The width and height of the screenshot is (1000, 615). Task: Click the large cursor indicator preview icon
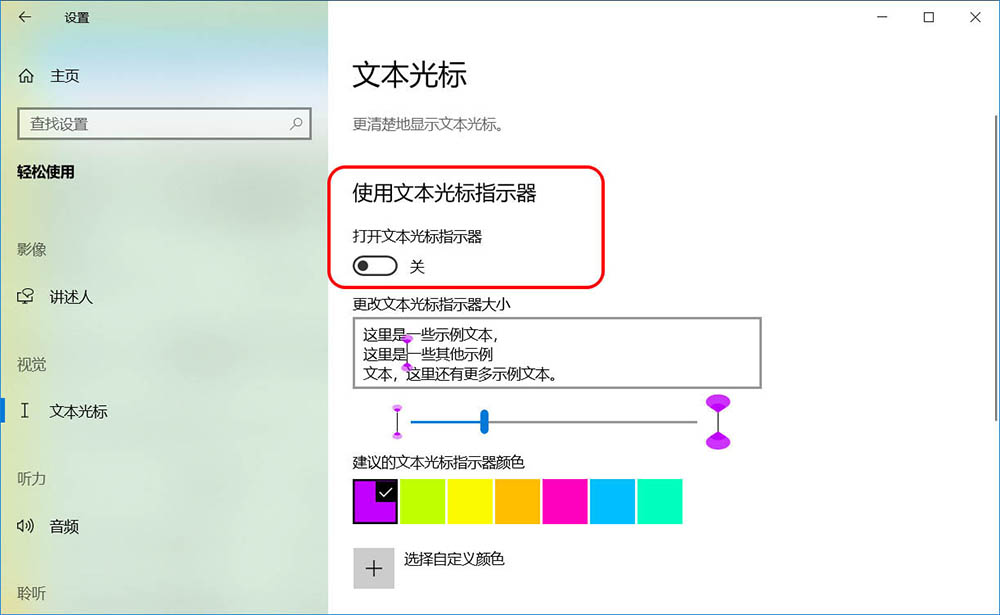718,422
